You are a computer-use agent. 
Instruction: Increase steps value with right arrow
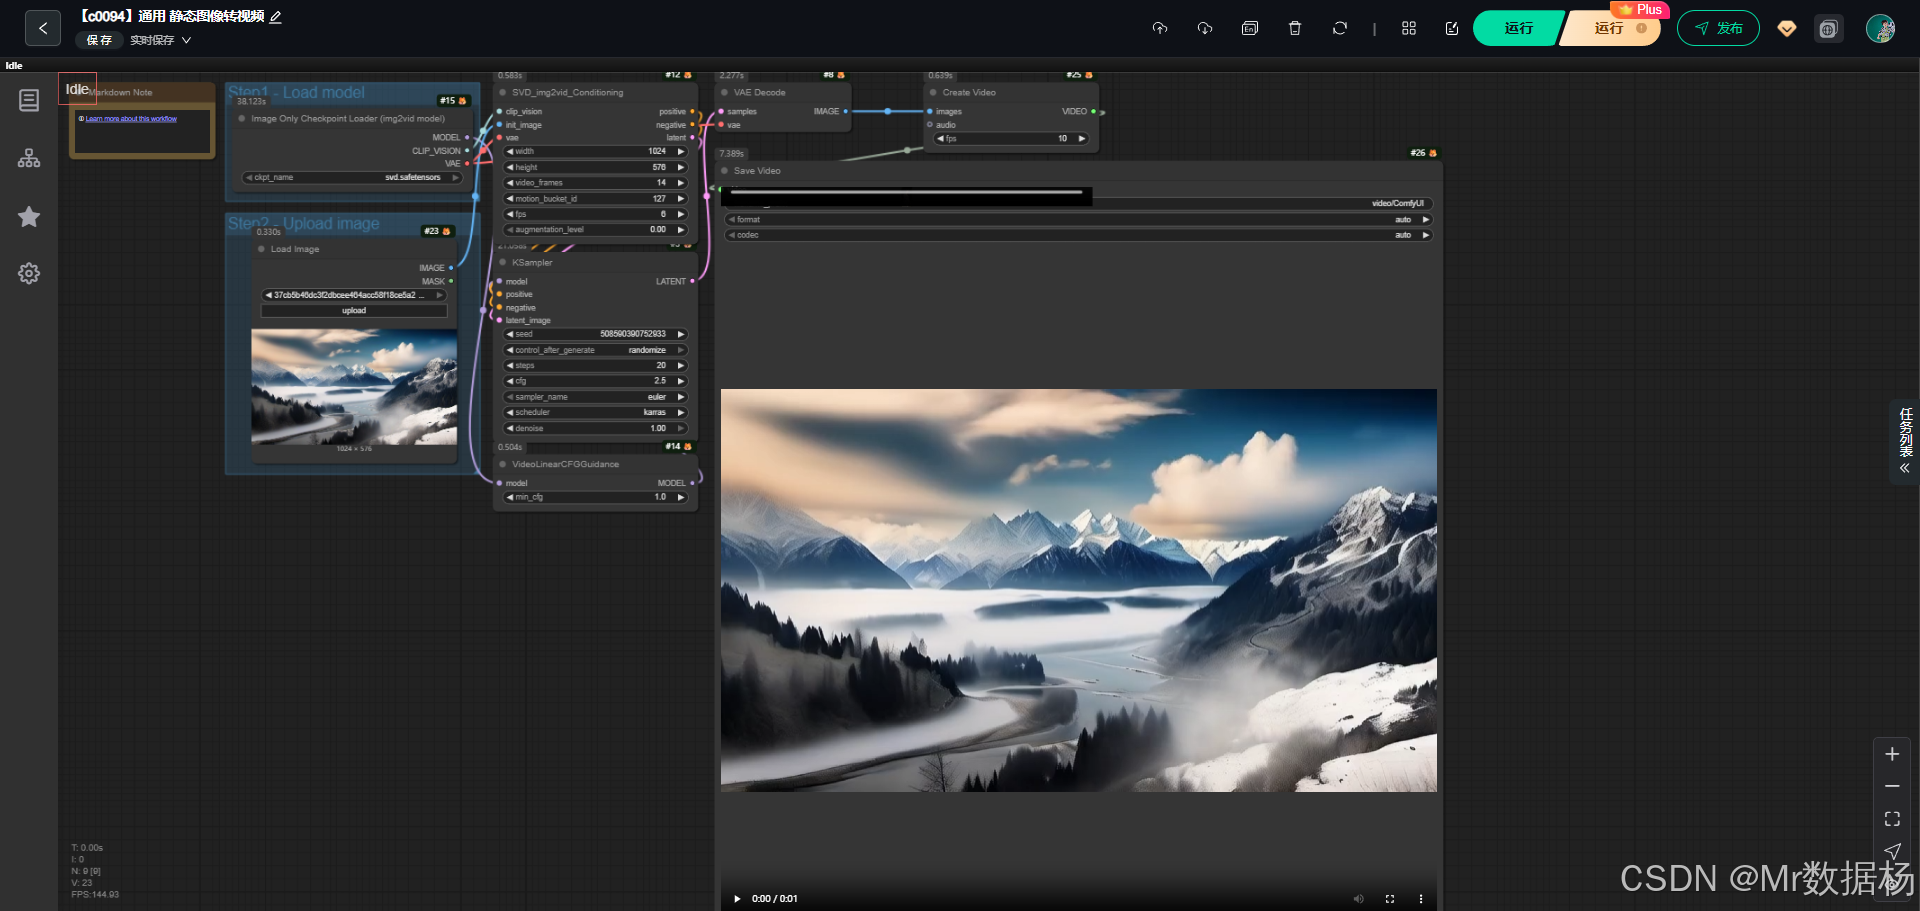pyautogui.click(x=681, y=365)
